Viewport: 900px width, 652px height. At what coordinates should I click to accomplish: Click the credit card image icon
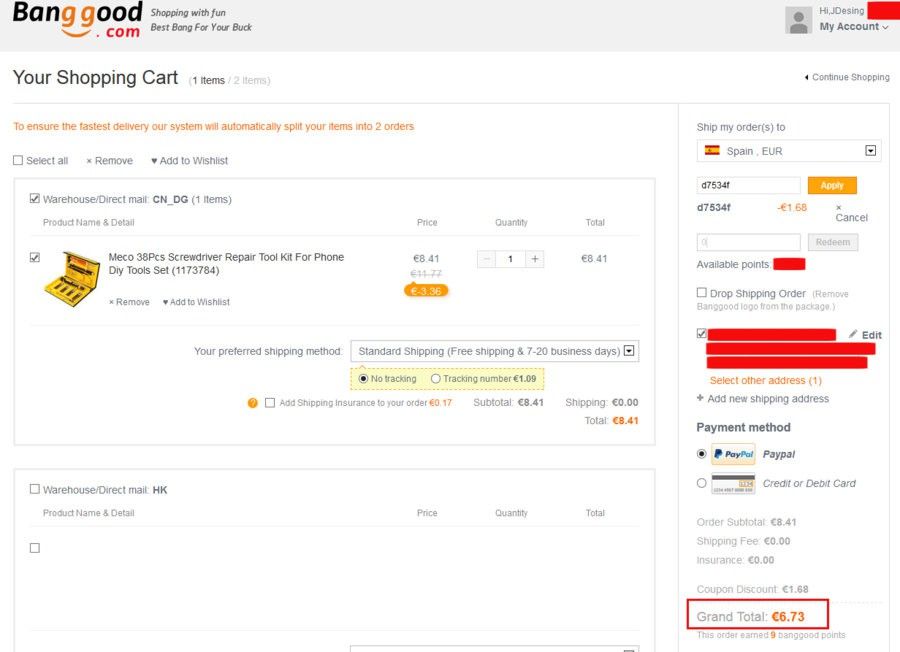click(x=734, y=483)
